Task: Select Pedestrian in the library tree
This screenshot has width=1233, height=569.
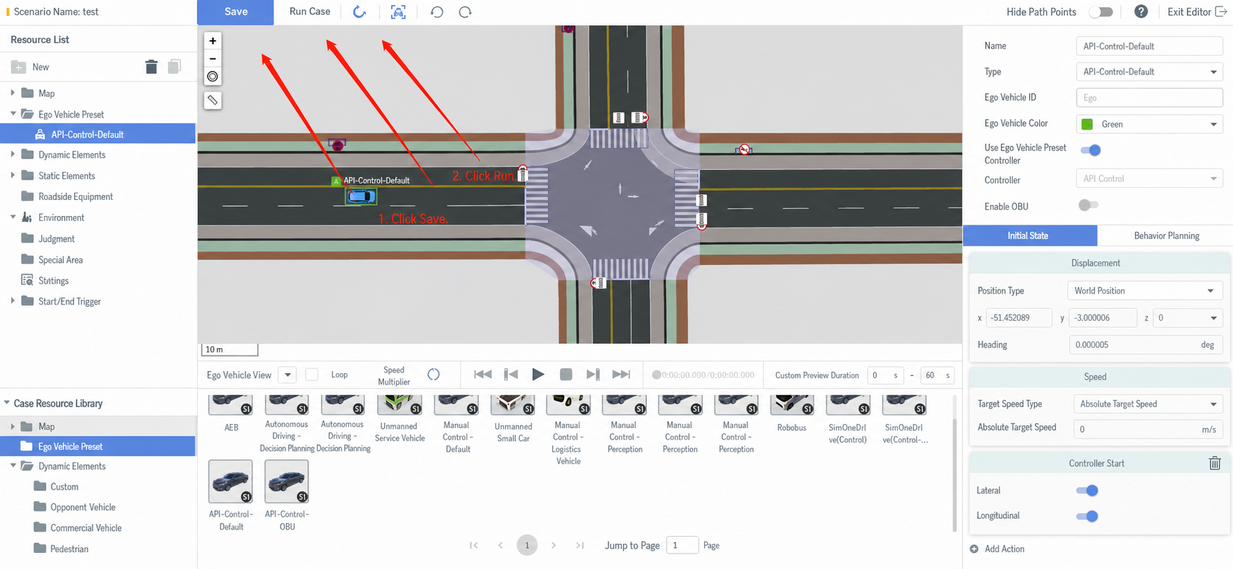Action: (69, 549)
